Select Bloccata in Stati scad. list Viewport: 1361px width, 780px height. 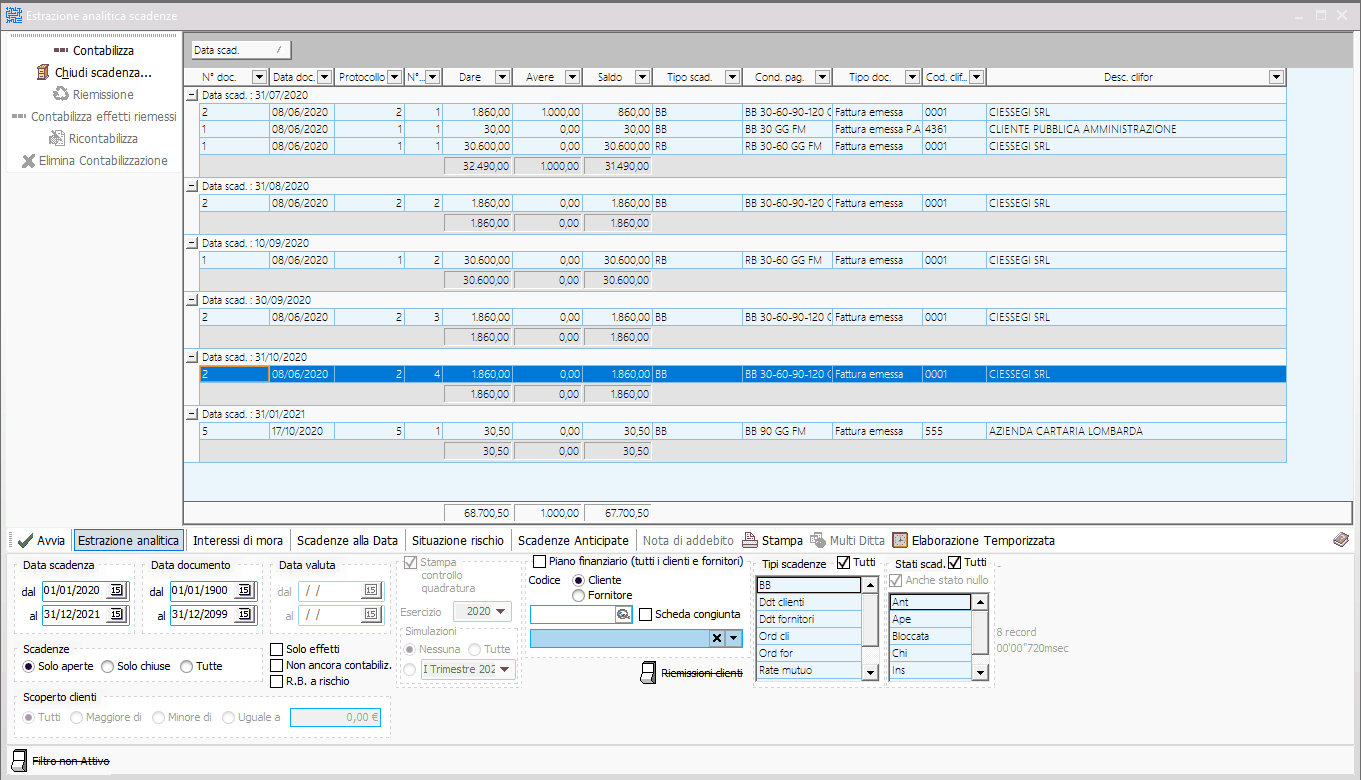point(930,636)
